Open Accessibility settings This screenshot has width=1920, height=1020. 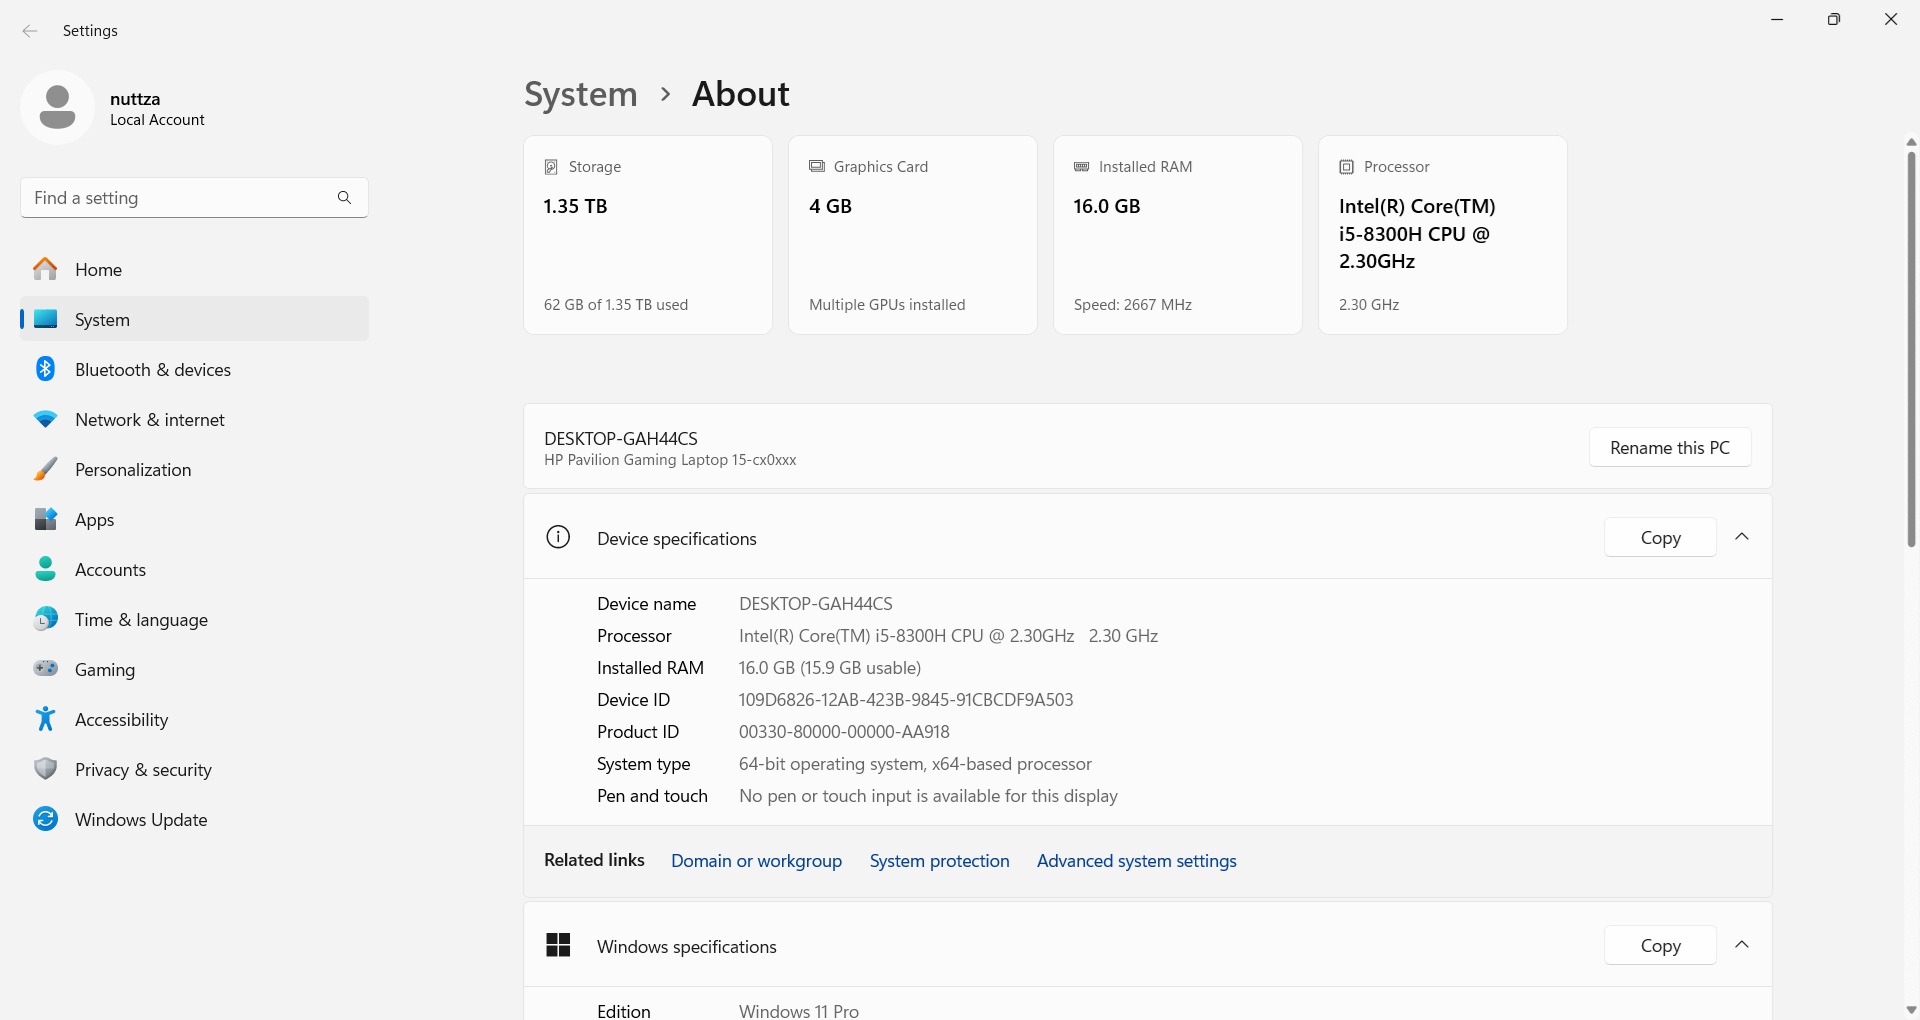(x=194, y=719)
